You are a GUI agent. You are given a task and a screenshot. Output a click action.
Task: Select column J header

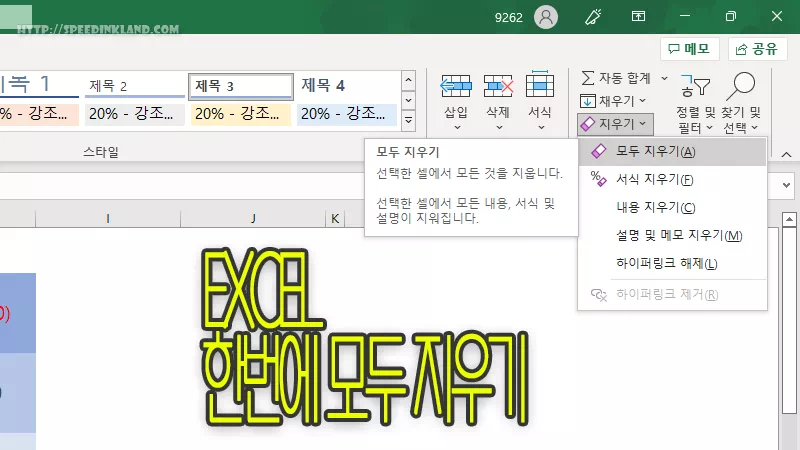point(253,218)
